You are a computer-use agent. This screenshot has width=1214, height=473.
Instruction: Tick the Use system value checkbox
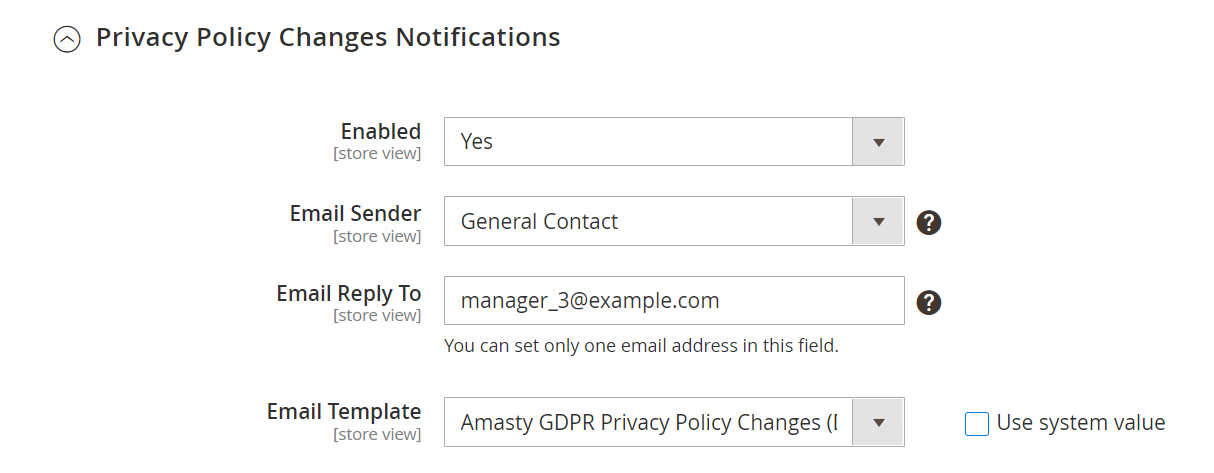coord(976,424)
